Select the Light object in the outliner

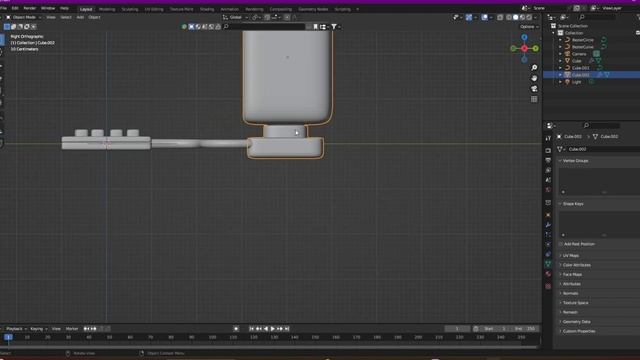(576, 82)
